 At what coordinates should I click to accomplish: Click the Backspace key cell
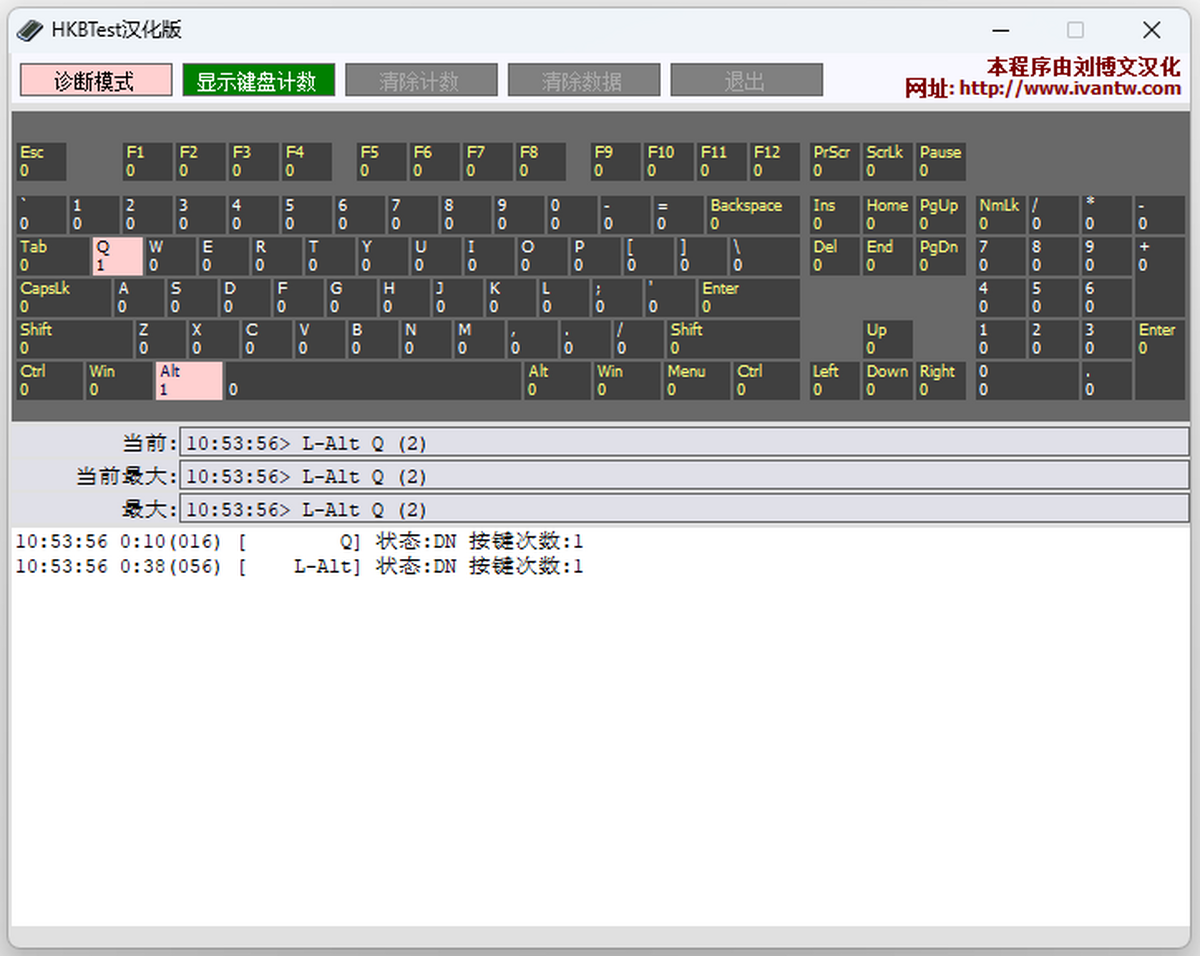[x=752, y=214]
